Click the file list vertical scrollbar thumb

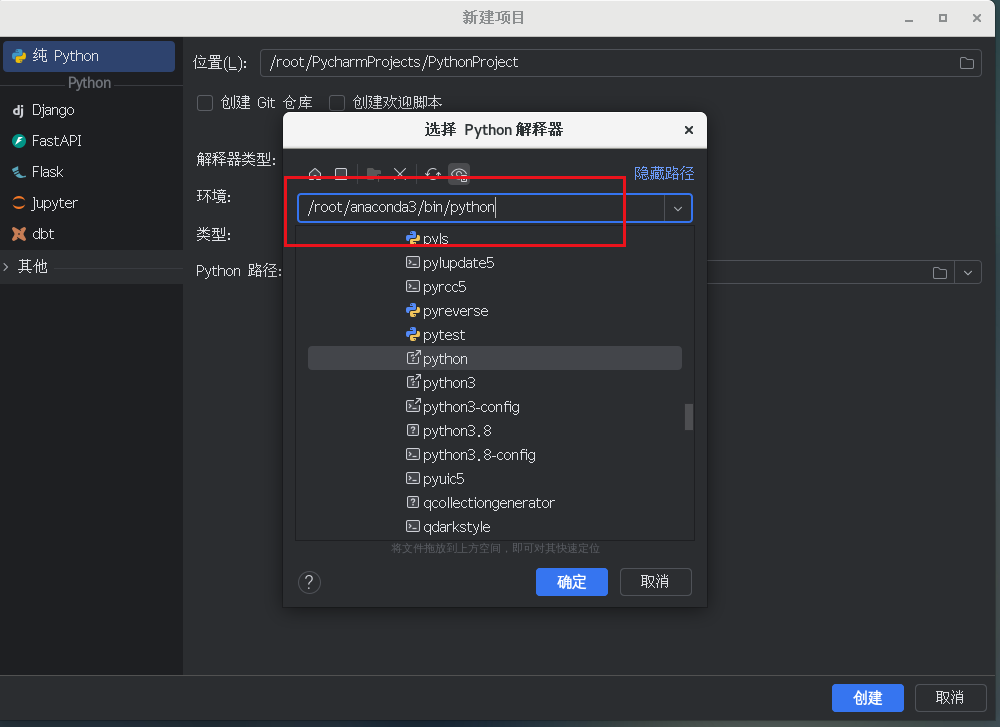pos(689,417)
